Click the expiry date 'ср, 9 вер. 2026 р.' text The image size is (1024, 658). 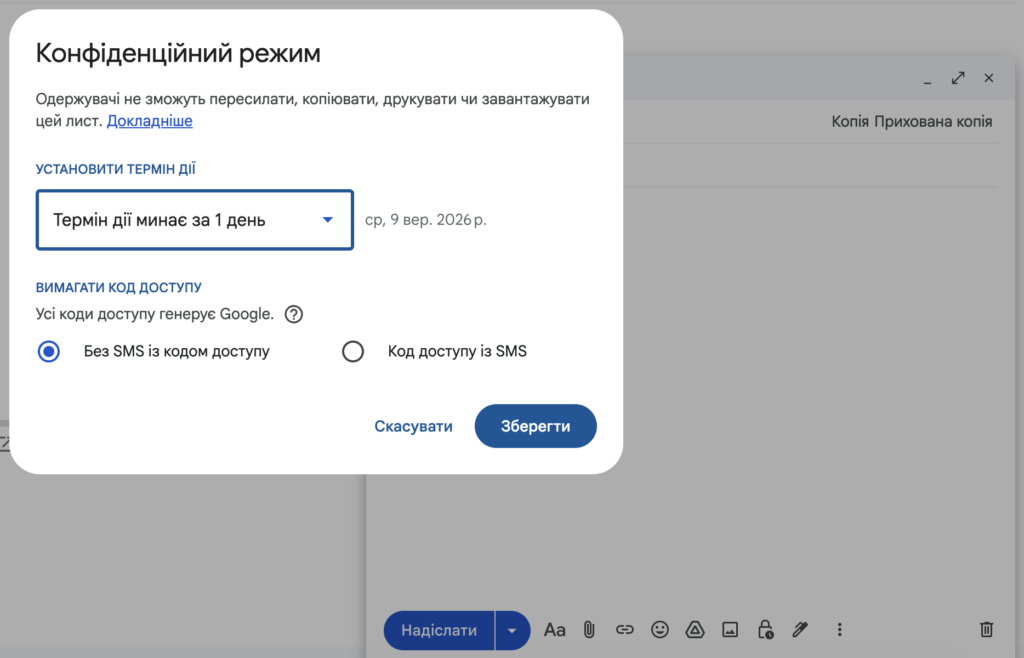pyautogui.click(x=426, y=220)
